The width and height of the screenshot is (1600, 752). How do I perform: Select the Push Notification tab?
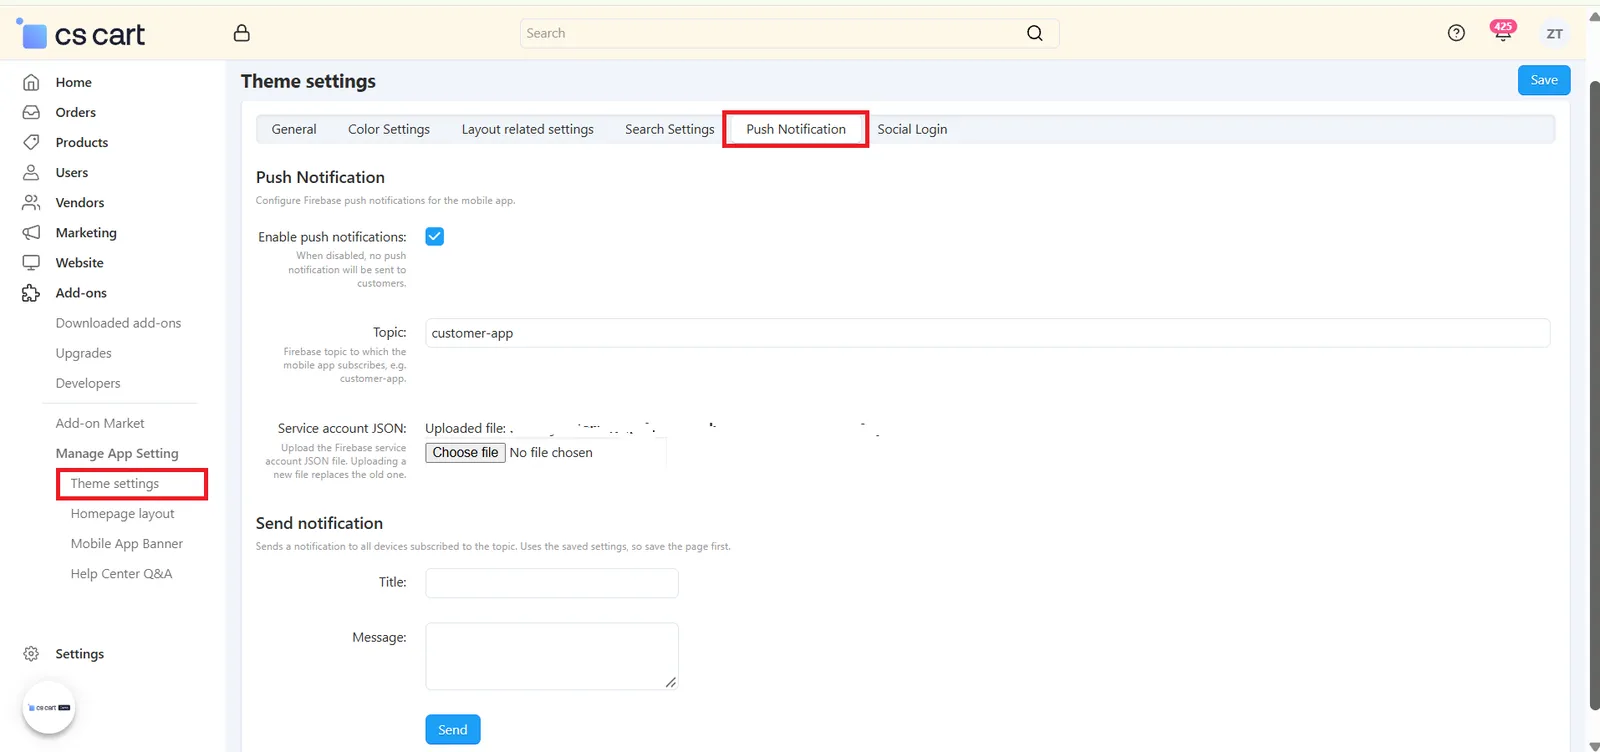[796, 129]
